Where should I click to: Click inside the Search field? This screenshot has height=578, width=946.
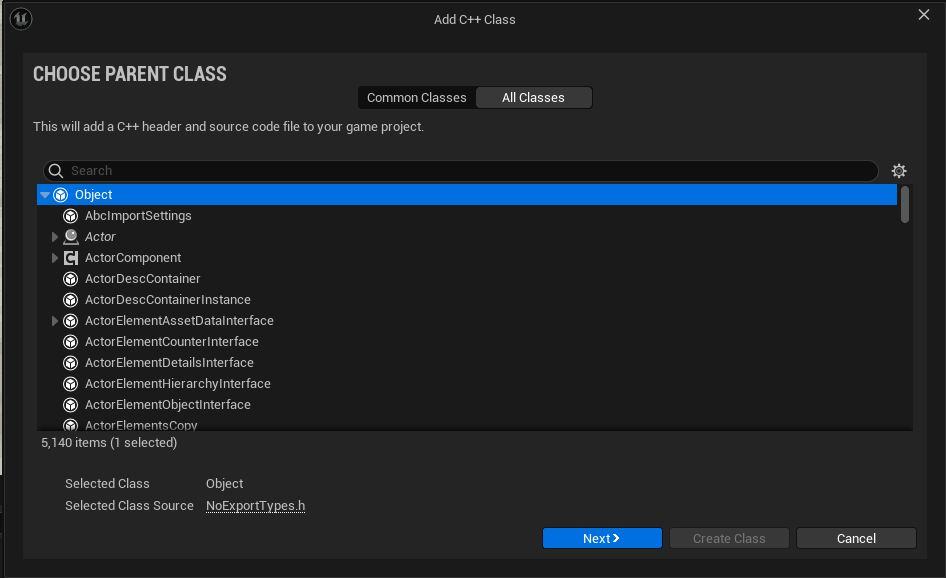point(400,170)
